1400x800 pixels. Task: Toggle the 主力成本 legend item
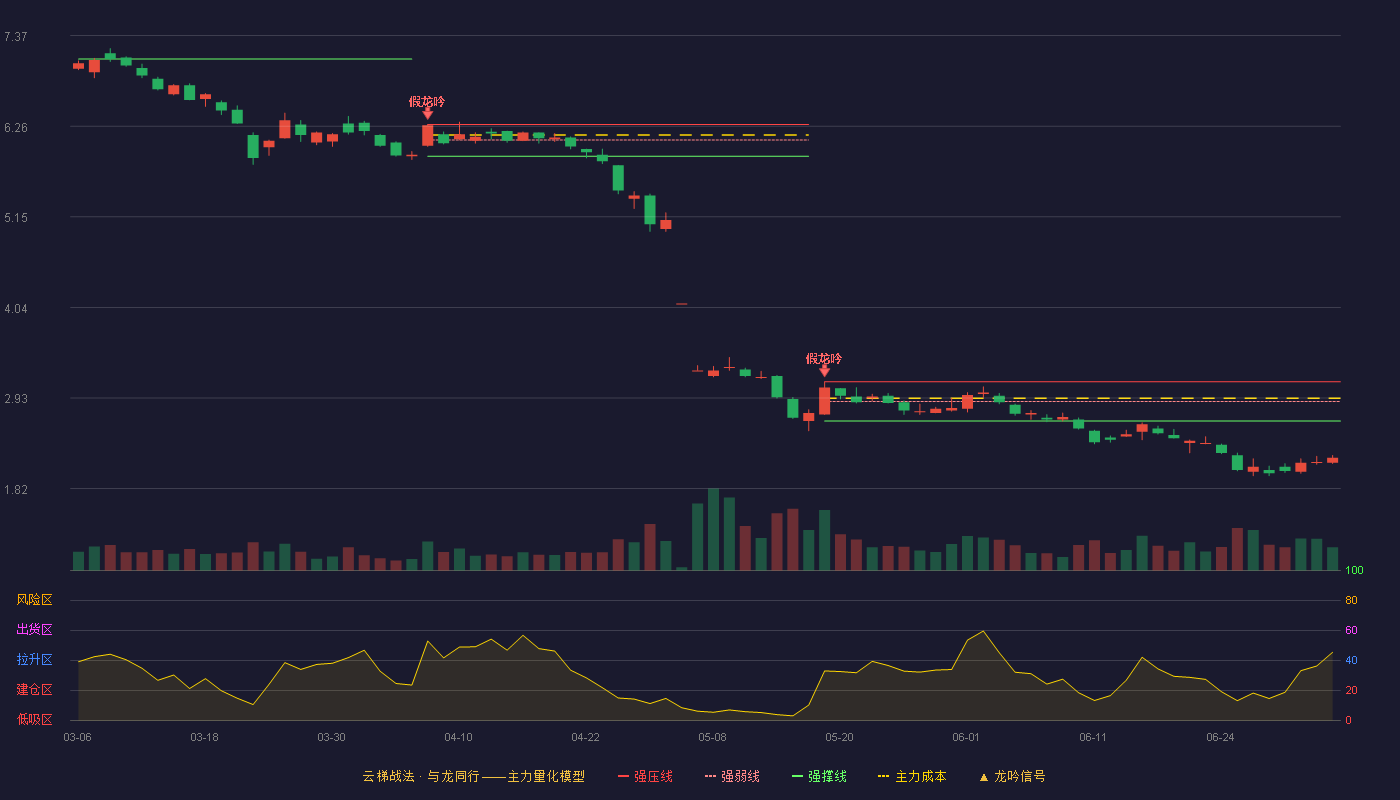(911, 776)
